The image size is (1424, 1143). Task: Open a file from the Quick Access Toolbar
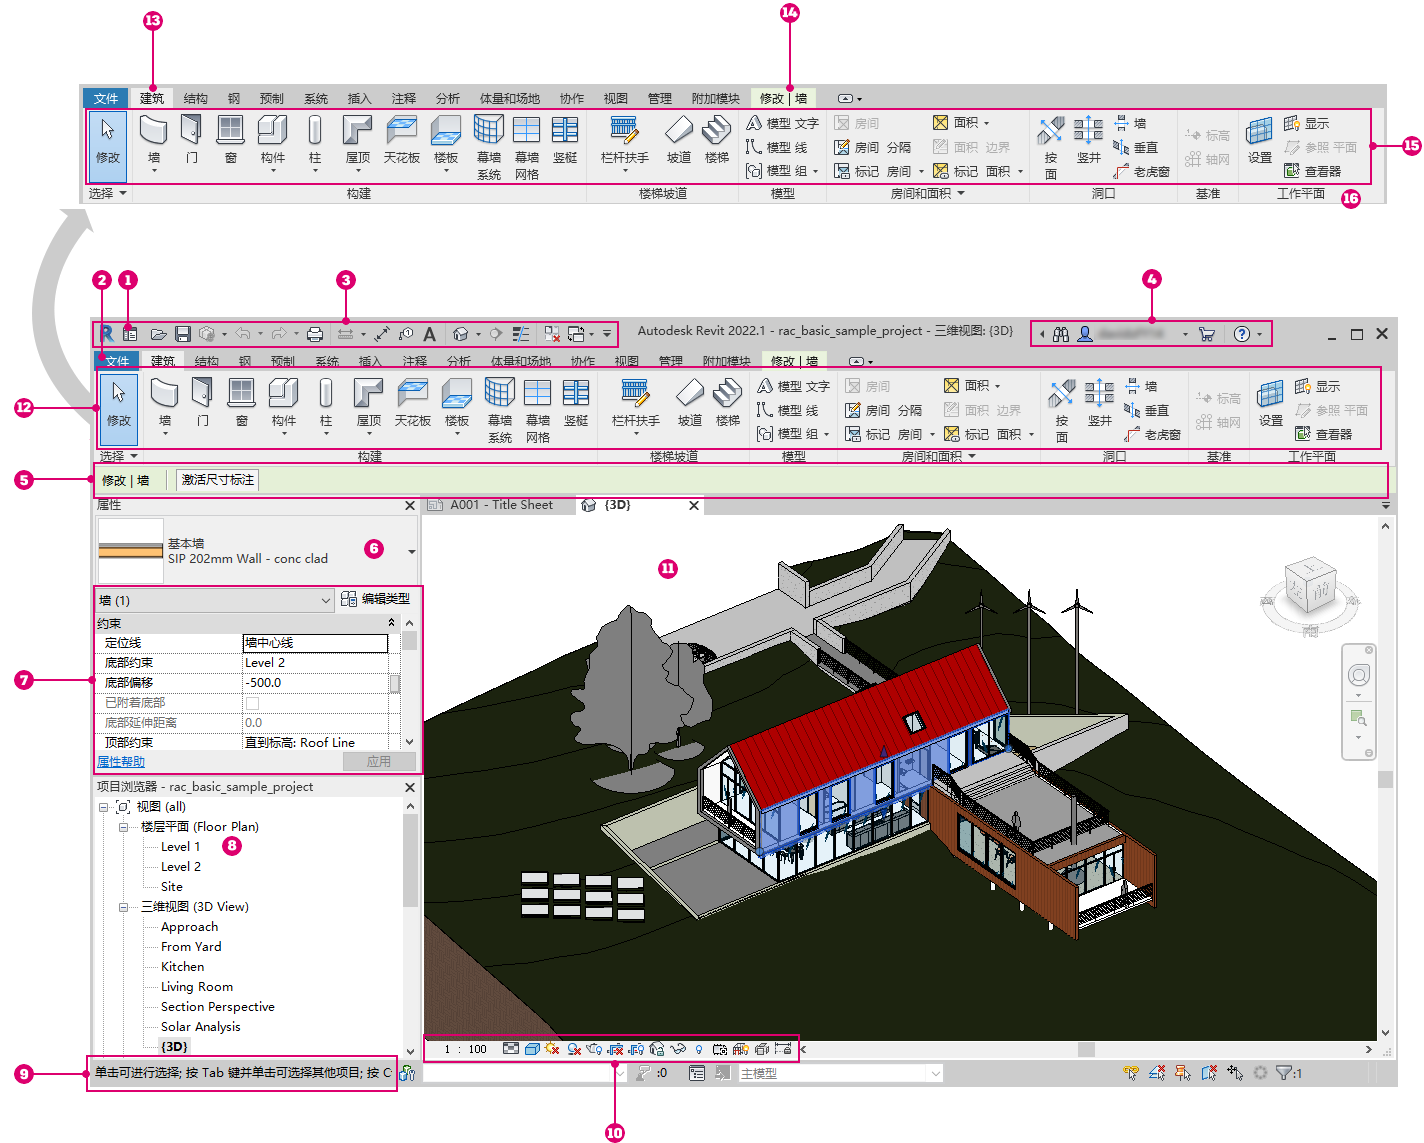tap(158, 334)
